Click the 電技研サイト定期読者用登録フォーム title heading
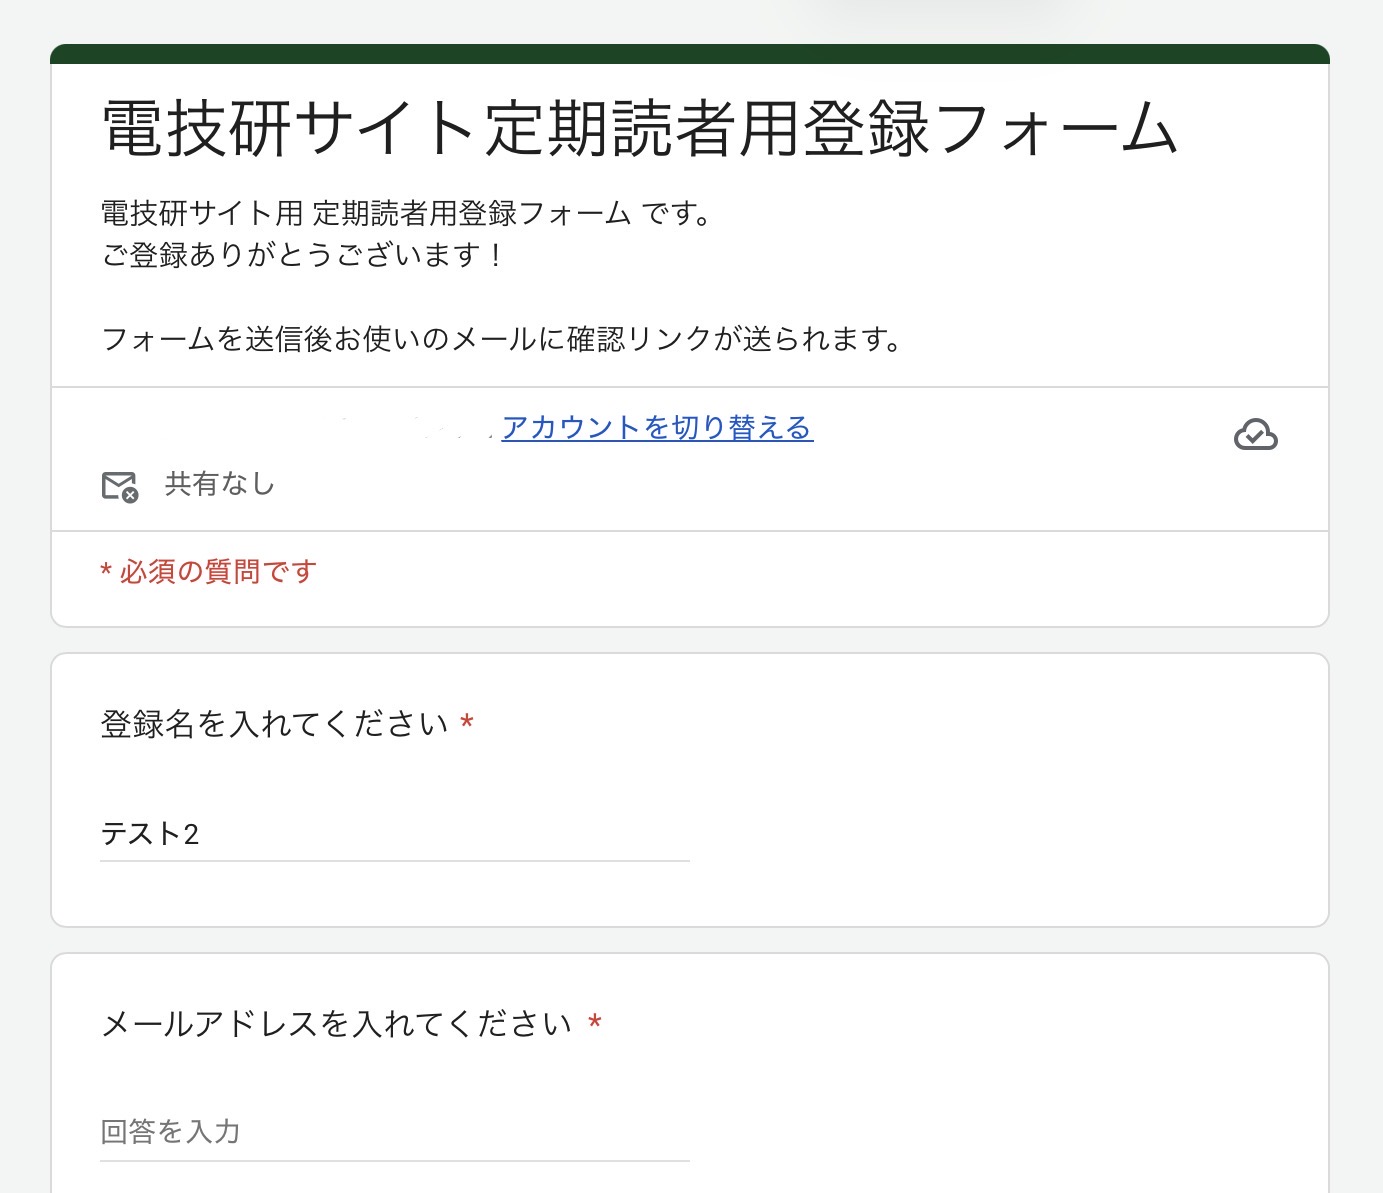 [x=640, y=130]
